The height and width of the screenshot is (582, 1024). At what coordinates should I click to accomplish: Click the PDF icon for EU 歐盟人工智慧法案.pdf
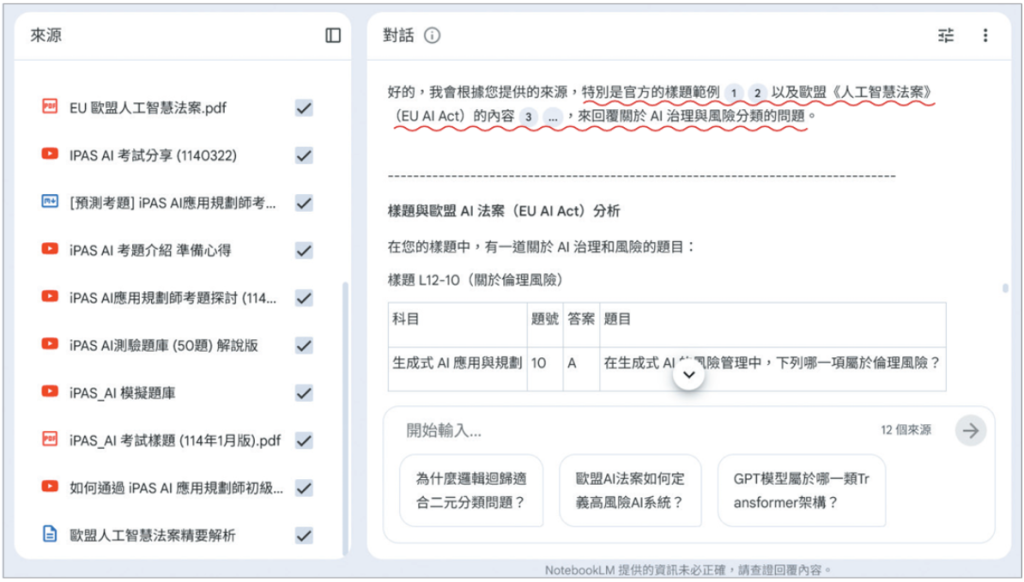50,107
